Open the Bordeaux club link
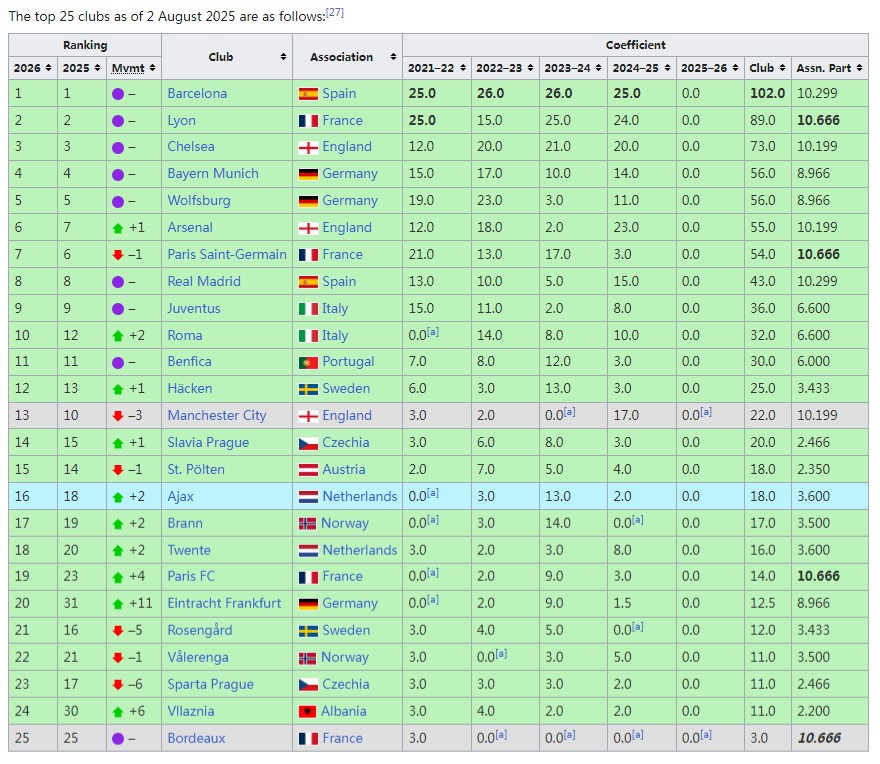880x764 pixels. pos(196,738)
